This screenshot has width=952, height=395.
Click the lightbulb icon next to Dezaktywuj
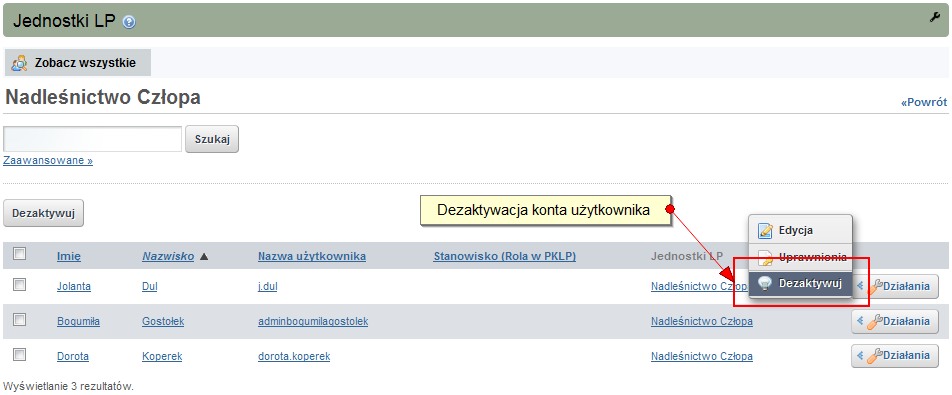tap(766, 283)
